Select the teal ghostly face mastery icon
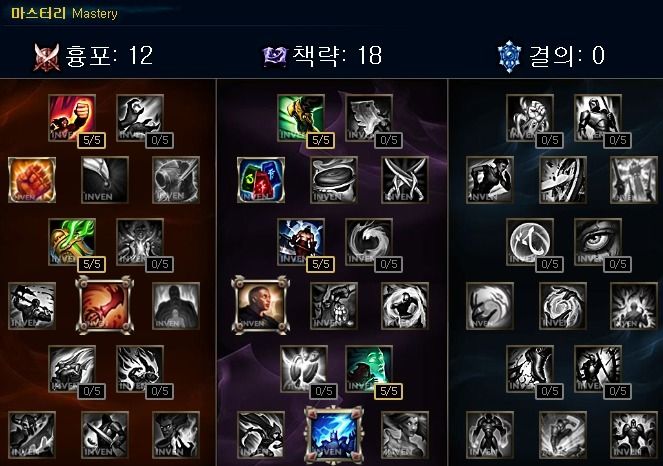This screenshot has width=663, height=466. click(369, 369)
